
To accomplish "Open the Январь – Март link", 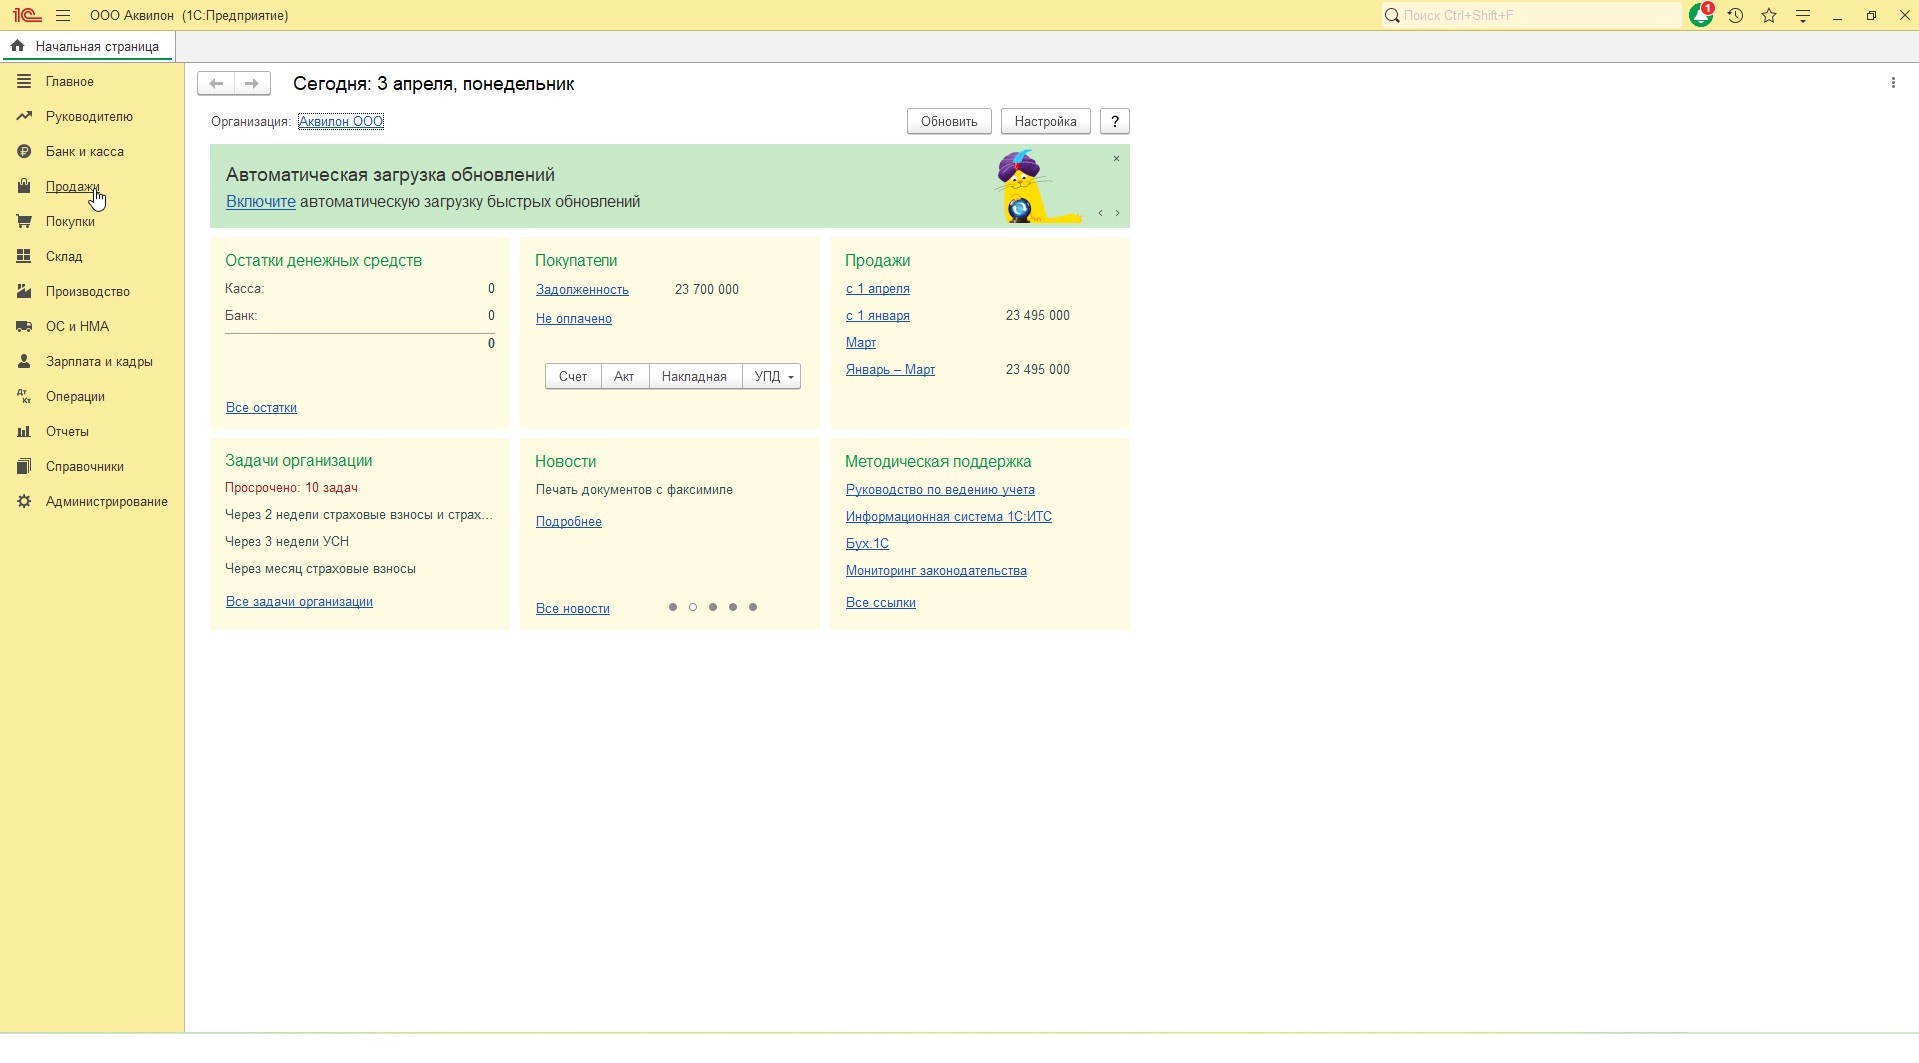I will (890, 369).
